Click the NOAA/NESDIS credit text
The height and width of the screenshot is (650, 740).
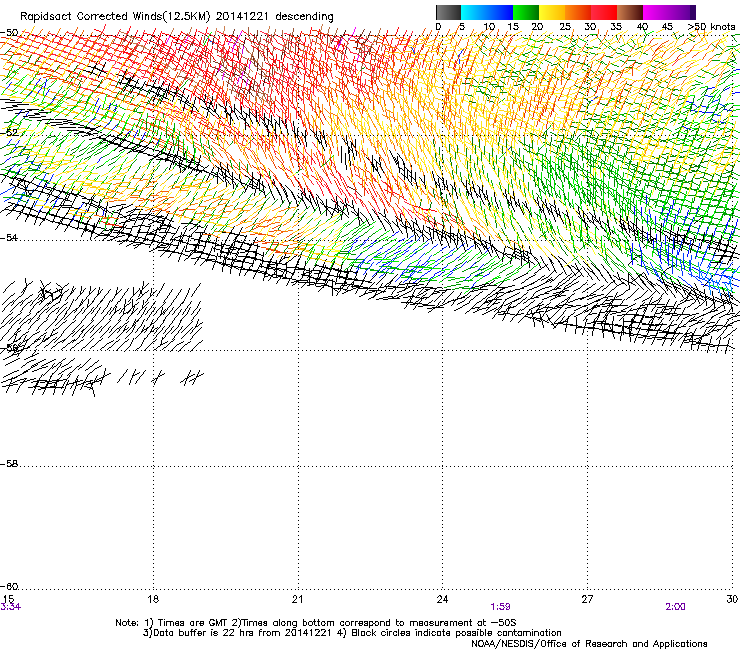589,644
